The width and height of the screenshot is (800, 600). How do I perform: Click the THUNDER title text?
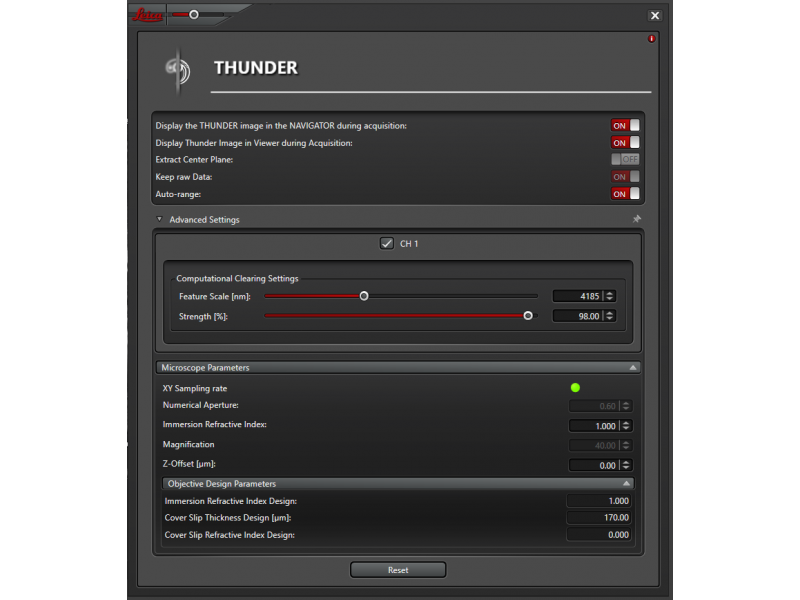256,68
